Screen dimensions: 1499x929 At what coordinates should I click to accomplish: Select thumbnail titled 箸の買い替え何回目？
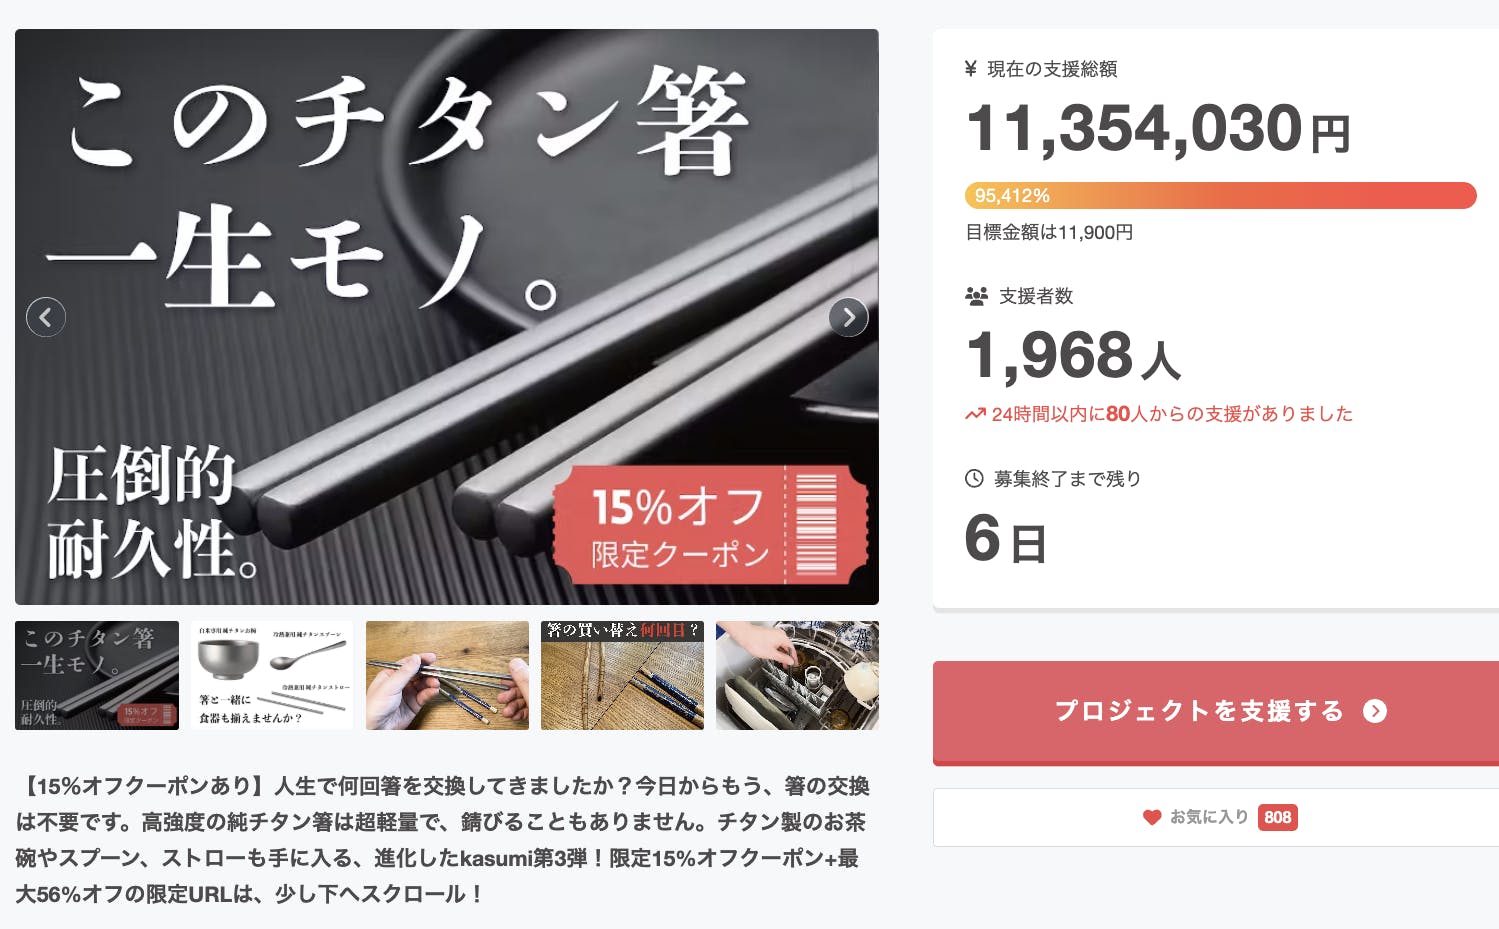coord(622,675)
